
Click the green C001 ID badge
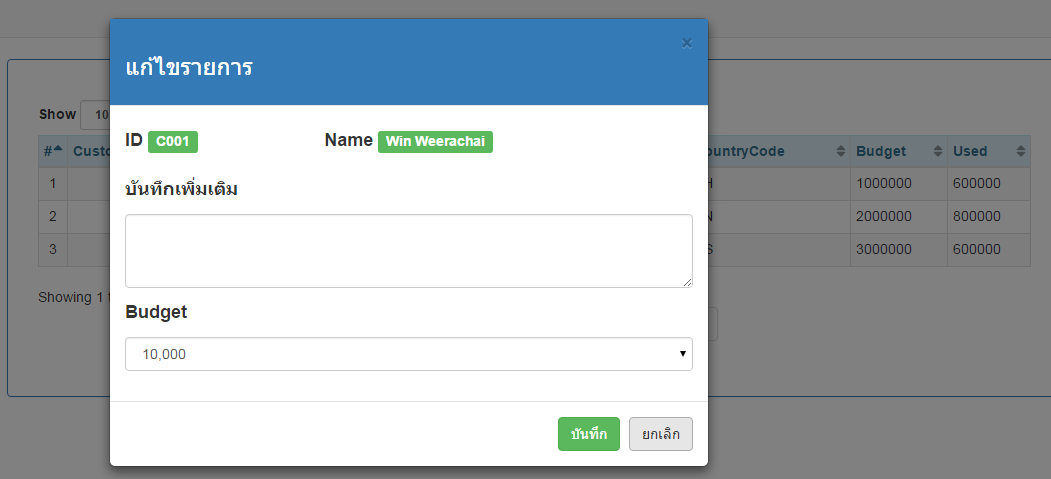pos(173,142)
